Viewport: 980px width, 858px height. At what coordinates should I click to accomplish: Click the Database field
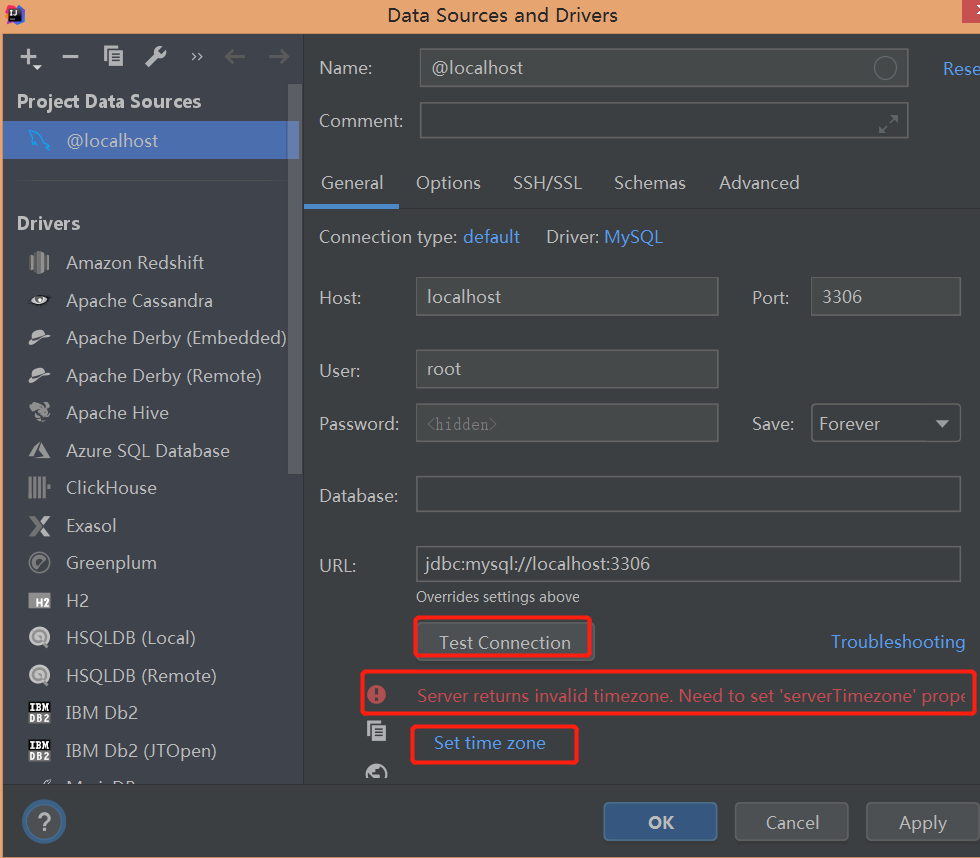click(688, 494)
